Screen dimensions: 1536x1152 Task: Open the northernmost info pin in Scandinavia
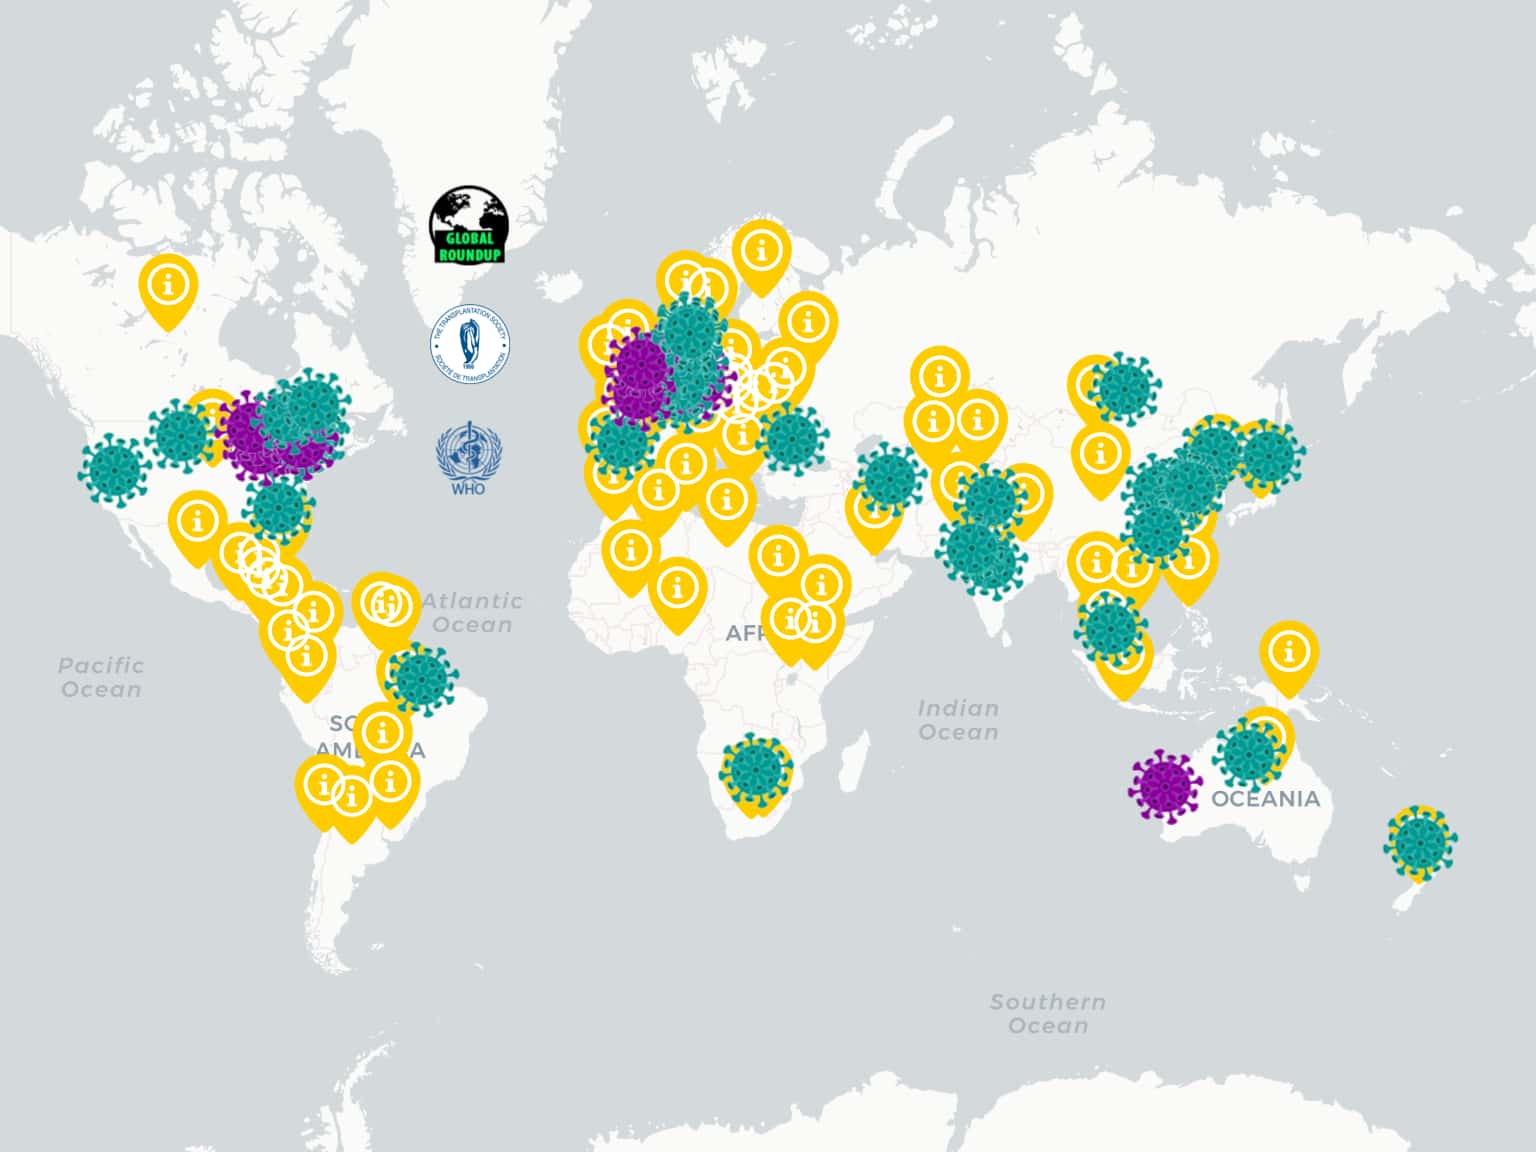pos(762,250)
